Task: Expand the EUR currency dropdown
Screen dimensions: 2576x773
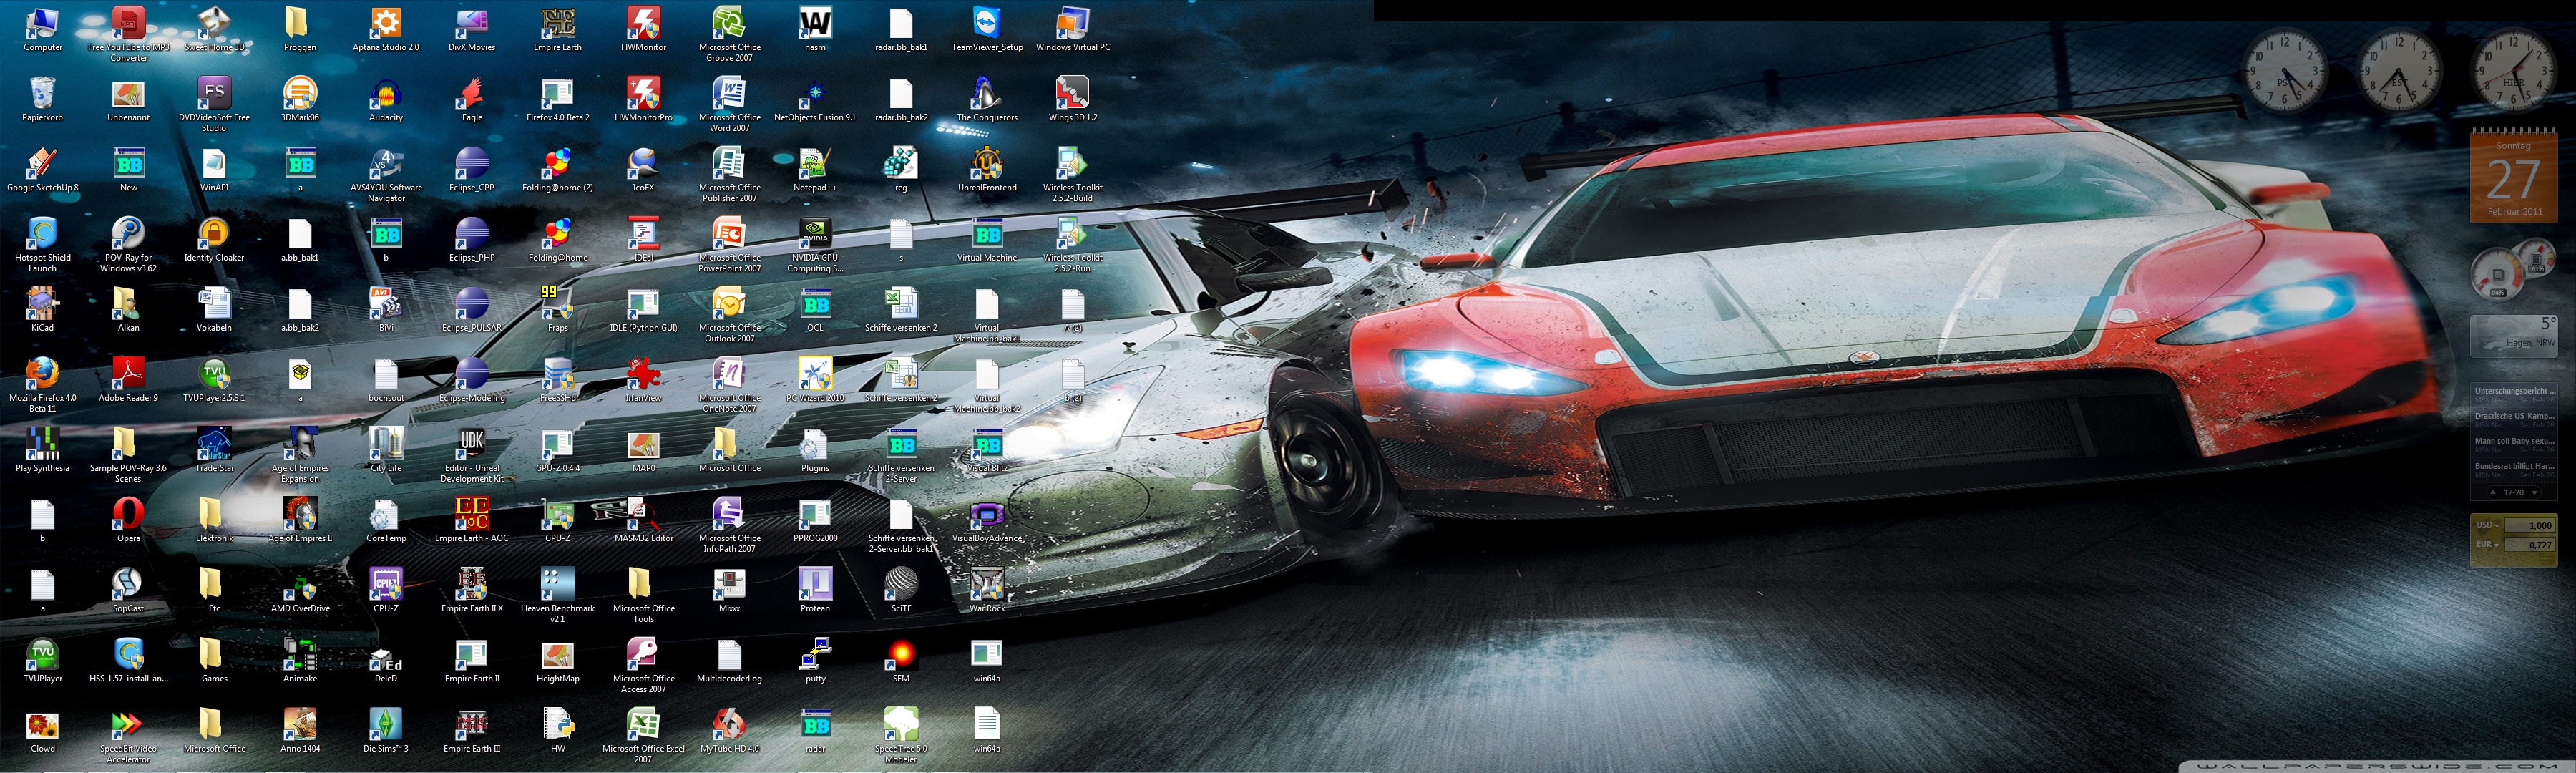Action: 2487,545
